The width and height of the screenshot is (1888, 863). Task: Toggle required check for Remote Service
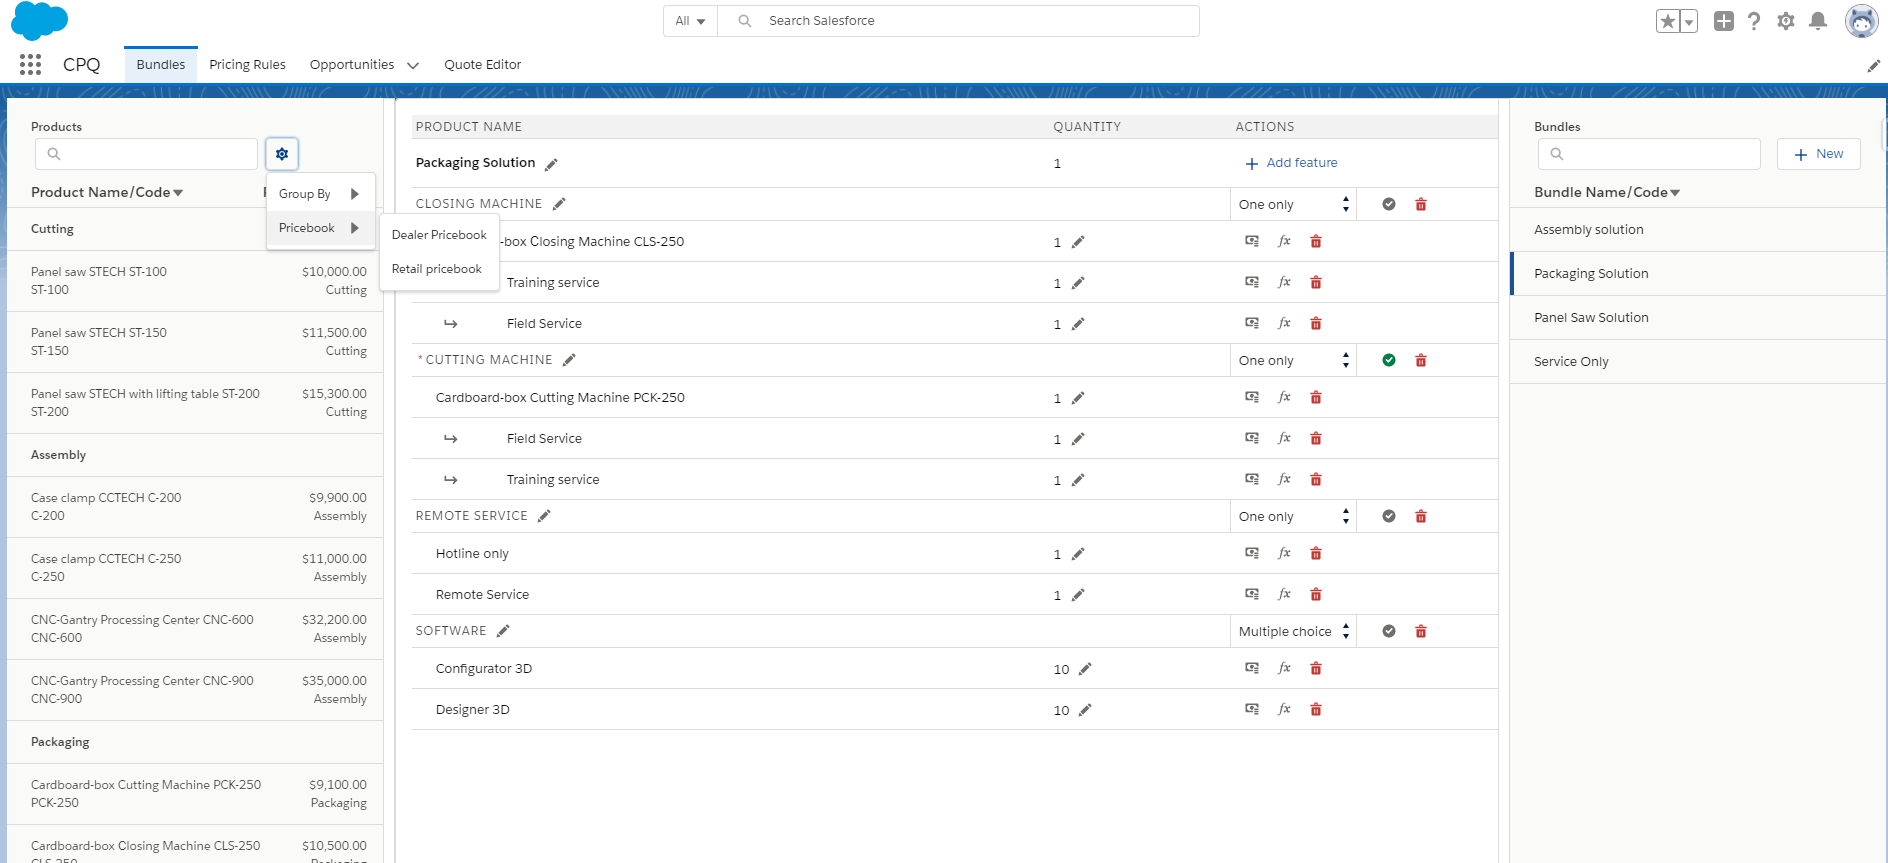click(1389, 516)
